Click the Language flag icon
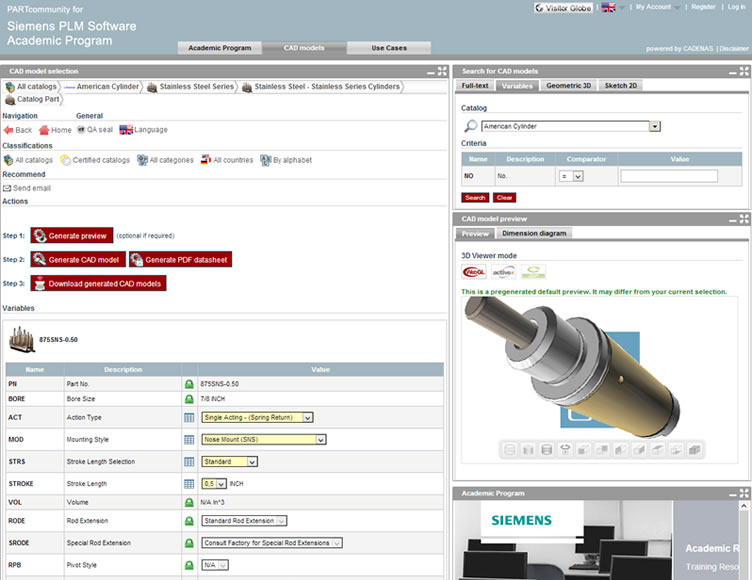 (x=126, y=130)
